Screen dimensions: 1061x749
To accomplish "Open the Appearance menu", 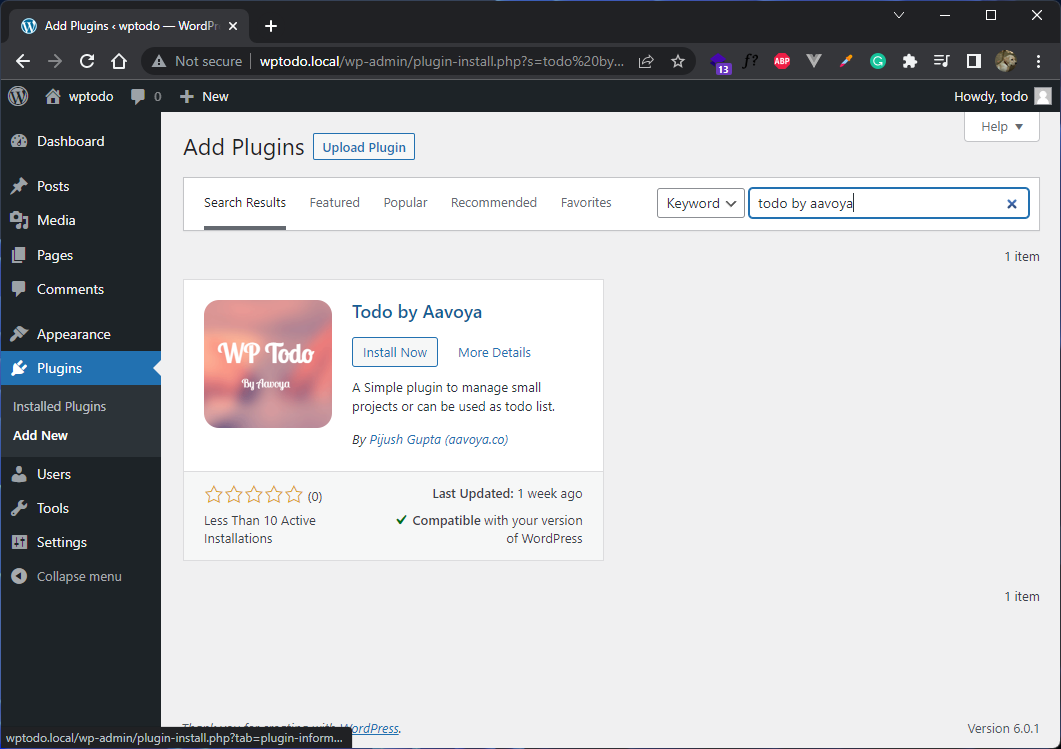I will pyautogui.click(x=81, y=334).
